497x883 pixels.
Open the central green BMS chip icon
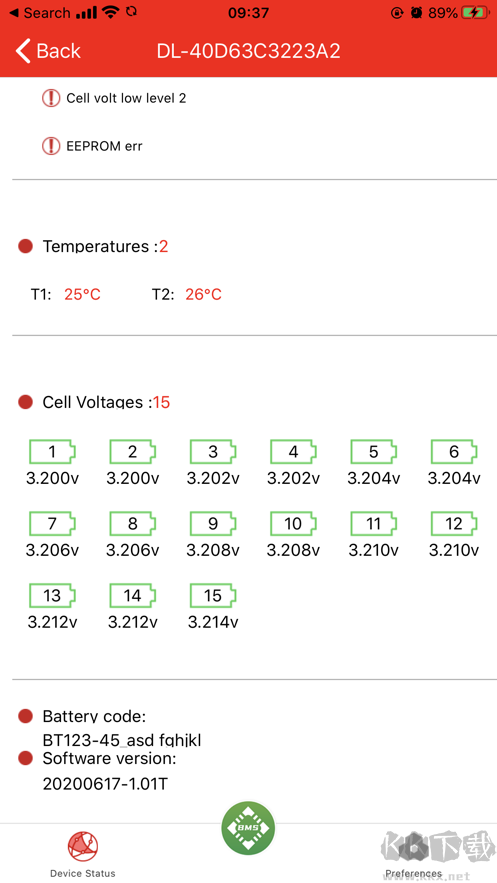click(248, 828)
